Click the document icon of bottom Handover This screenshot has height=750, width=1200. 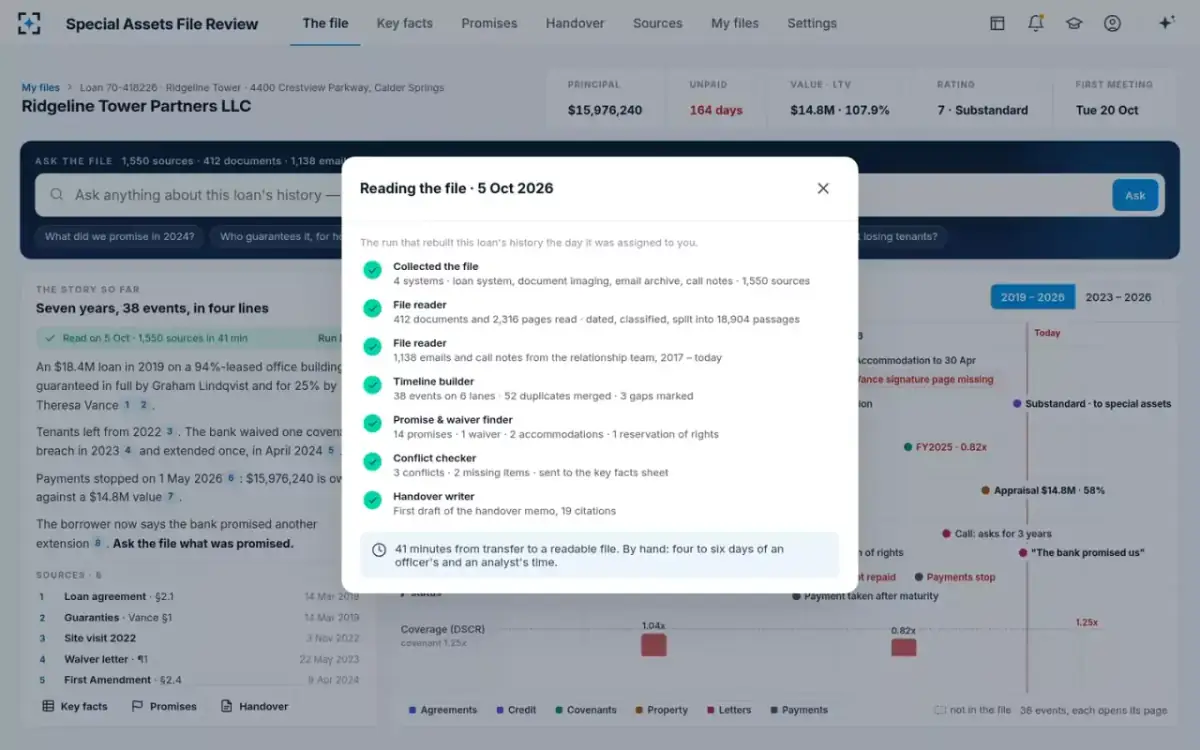(x=226, y=706)
